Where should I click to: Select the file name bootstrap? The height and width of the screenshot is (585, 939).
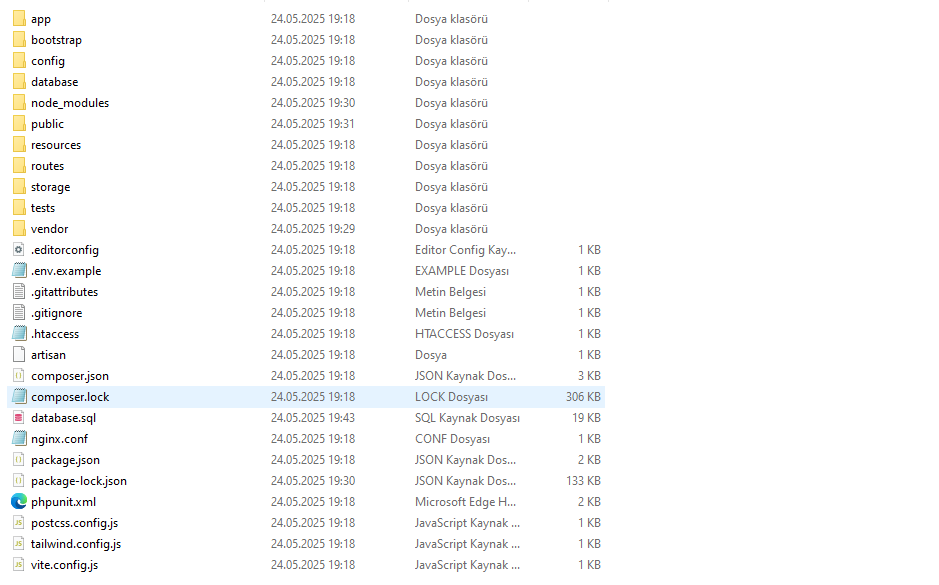click(56, 40)
